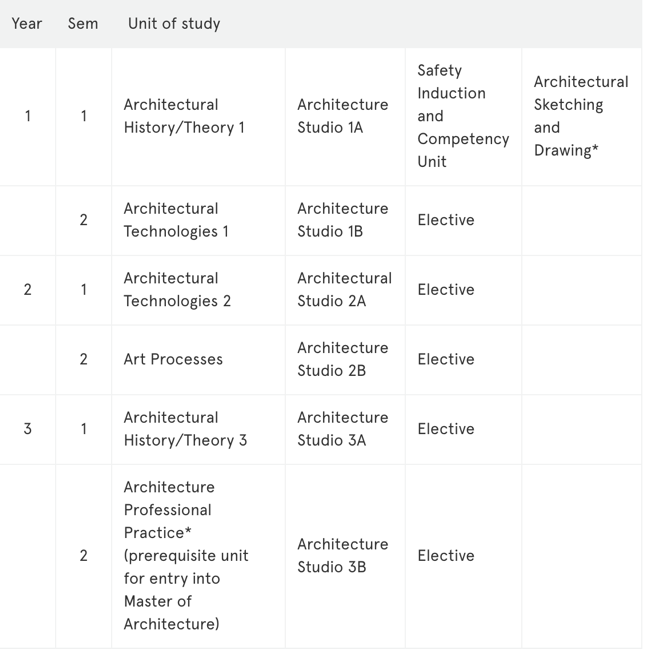Select Architecture Studio 1A in the table
The image size is (646, 649).
tap(342, 116)
